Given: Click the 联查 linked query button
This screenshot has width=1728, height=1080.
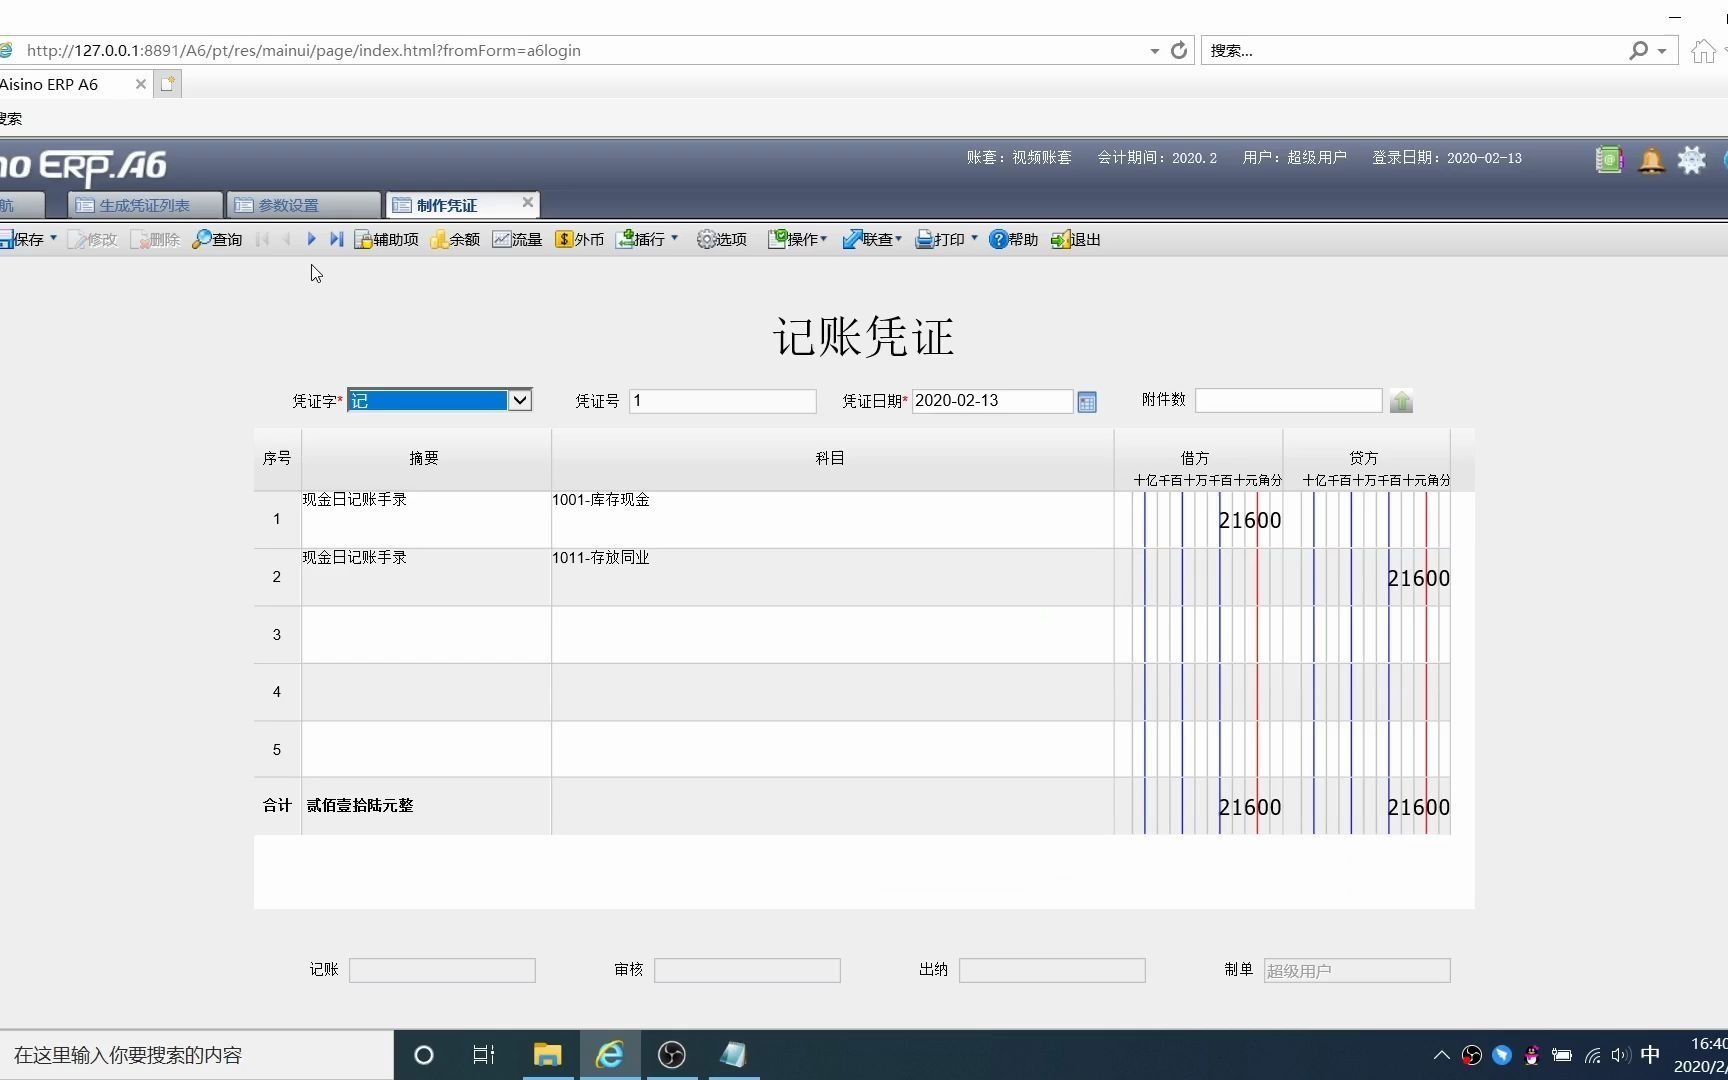Looking at the screenshot, I should click(x=867, y=239).
